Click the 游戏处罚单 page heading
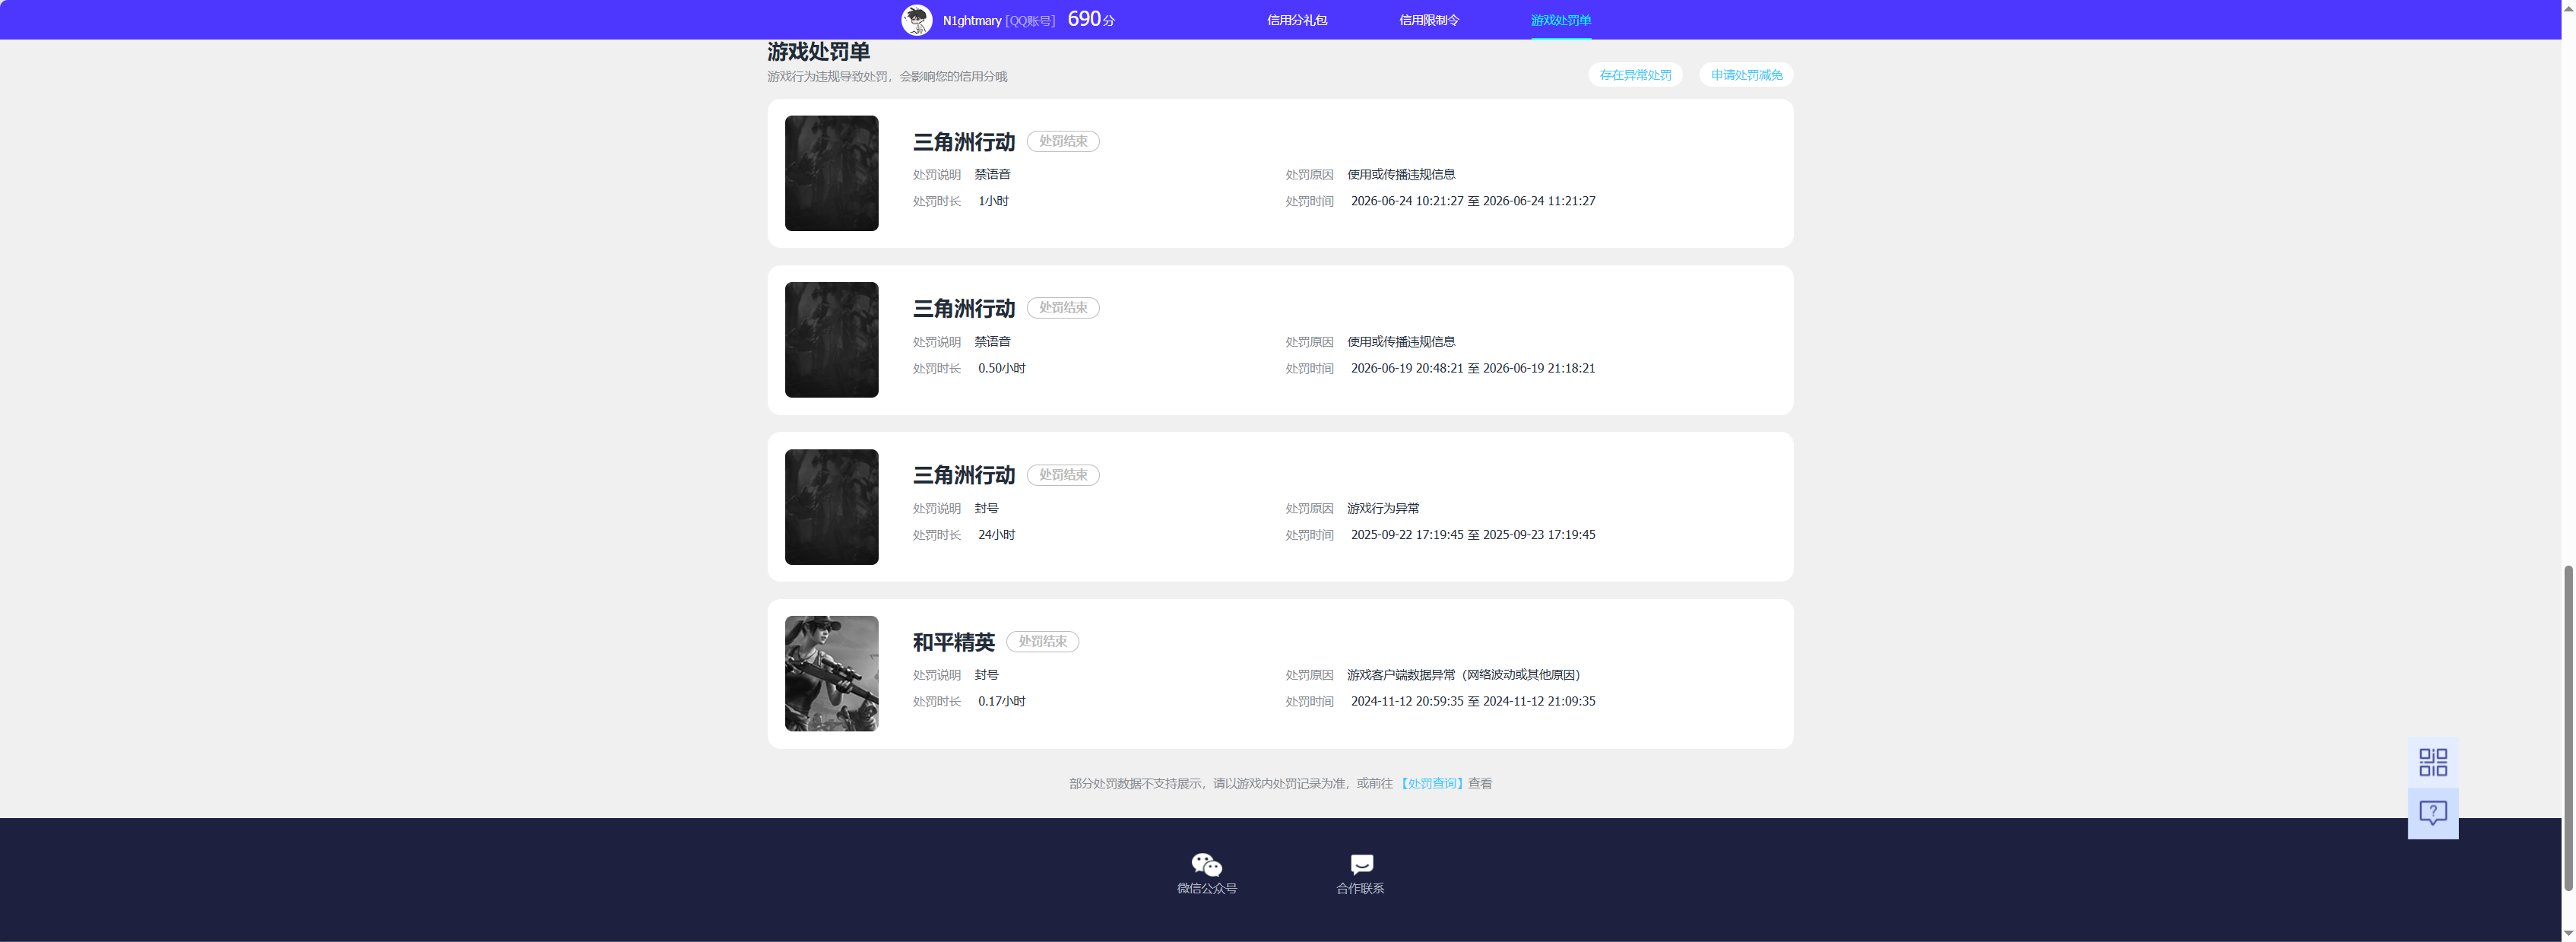Screen dimensions: 2576x942 tap(818, 51)
